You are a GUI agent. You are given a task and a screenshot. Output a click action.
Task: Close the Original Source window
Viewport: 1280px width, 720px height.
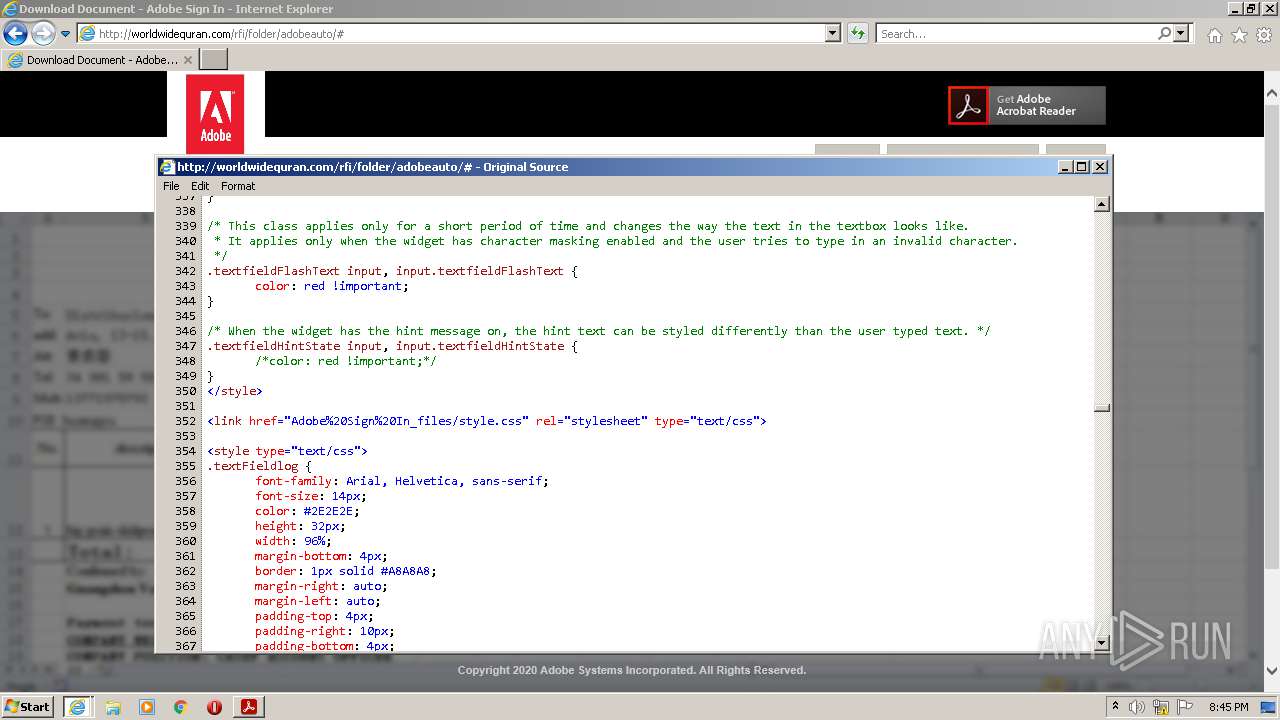coord(1100,167)
